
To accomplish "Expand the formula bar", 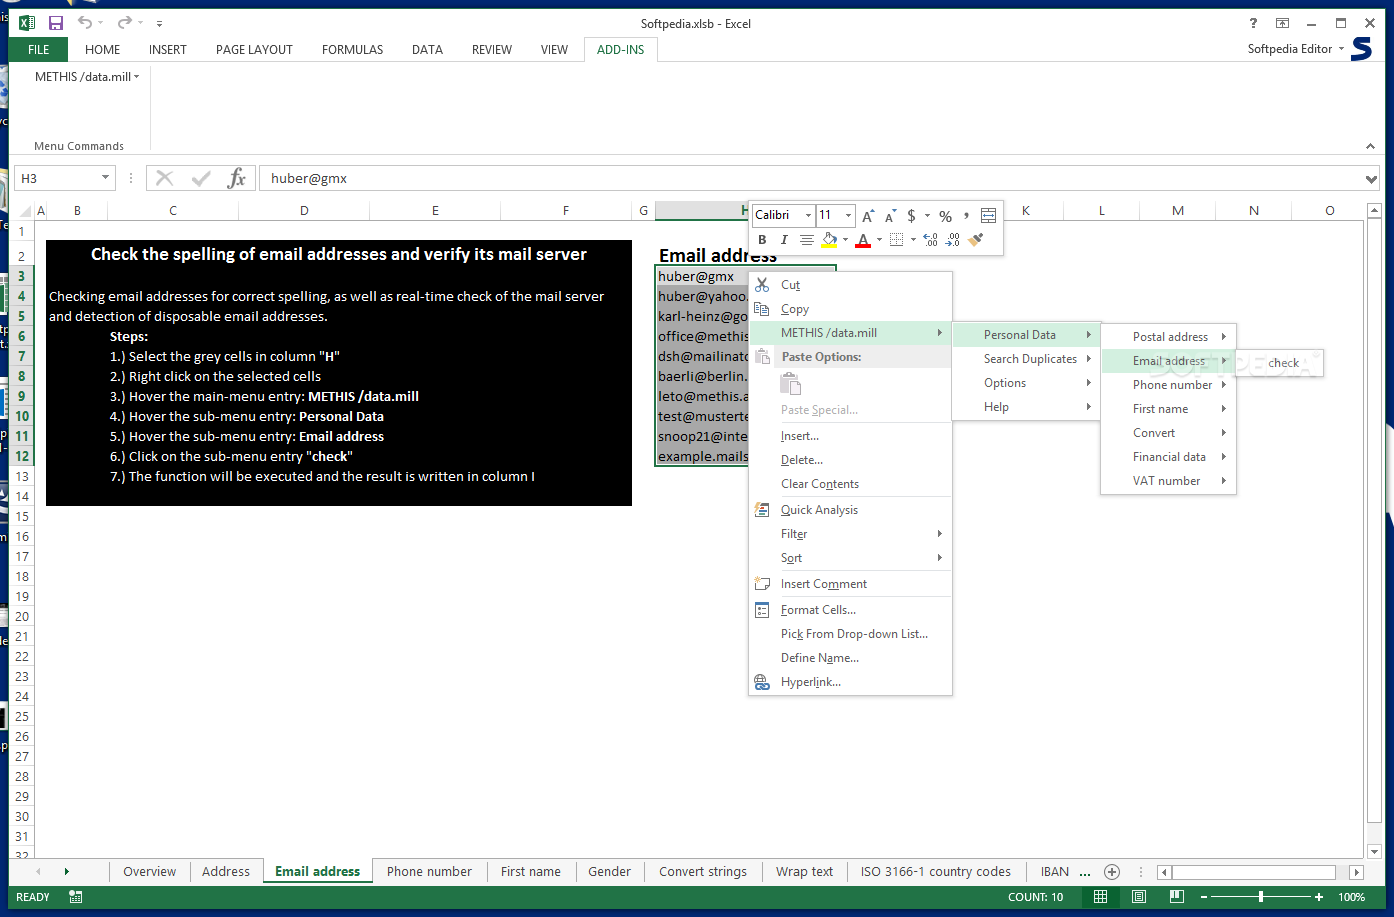I will (1370, 179).
